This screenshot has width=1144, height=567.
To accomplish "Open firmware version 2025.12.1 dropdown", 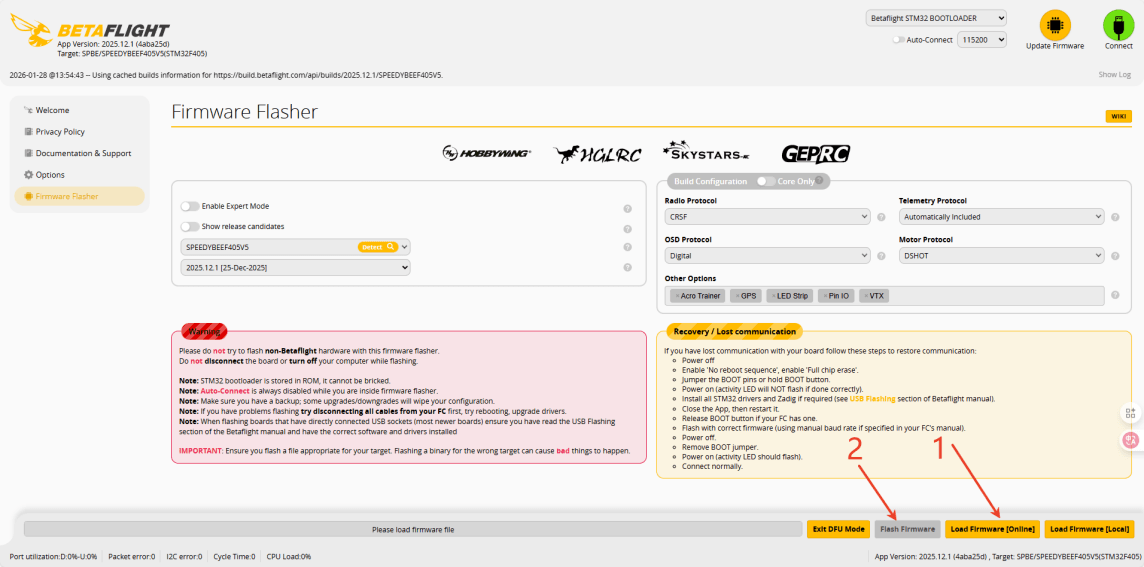I will [295, 268].
